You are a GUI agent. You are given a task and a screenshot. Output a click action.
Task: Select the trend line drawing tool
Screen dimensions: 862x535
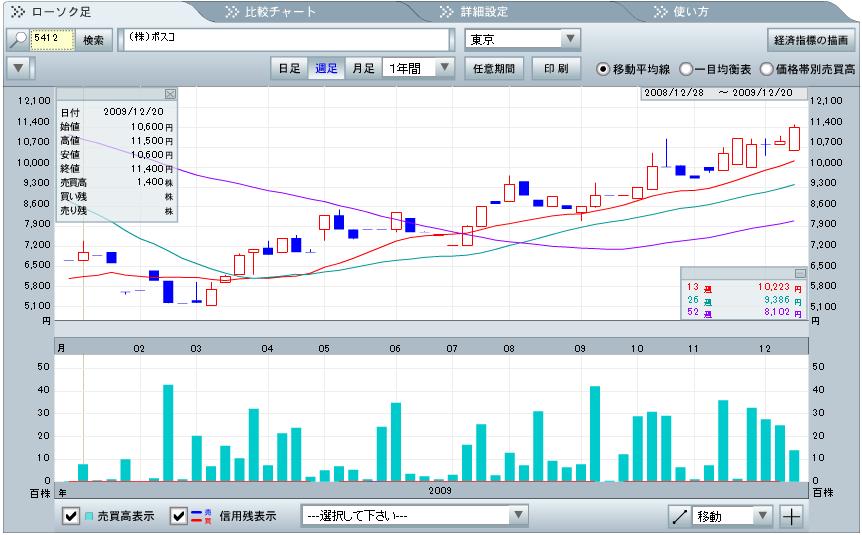(x=680, y=516)
